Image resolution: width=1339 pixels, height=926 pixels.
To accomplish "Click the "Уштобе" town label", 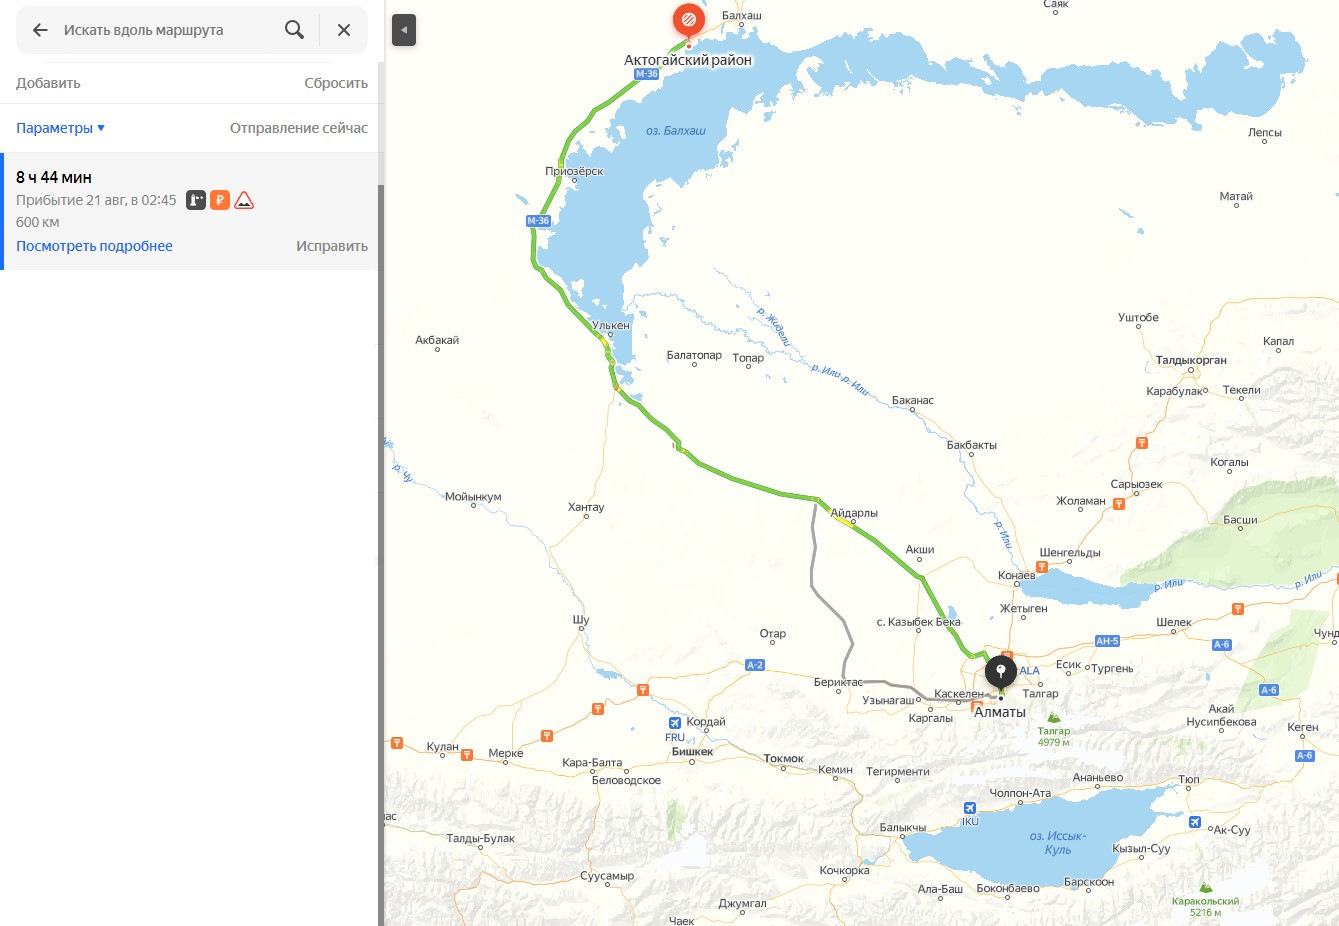I will pos(1138,318).
